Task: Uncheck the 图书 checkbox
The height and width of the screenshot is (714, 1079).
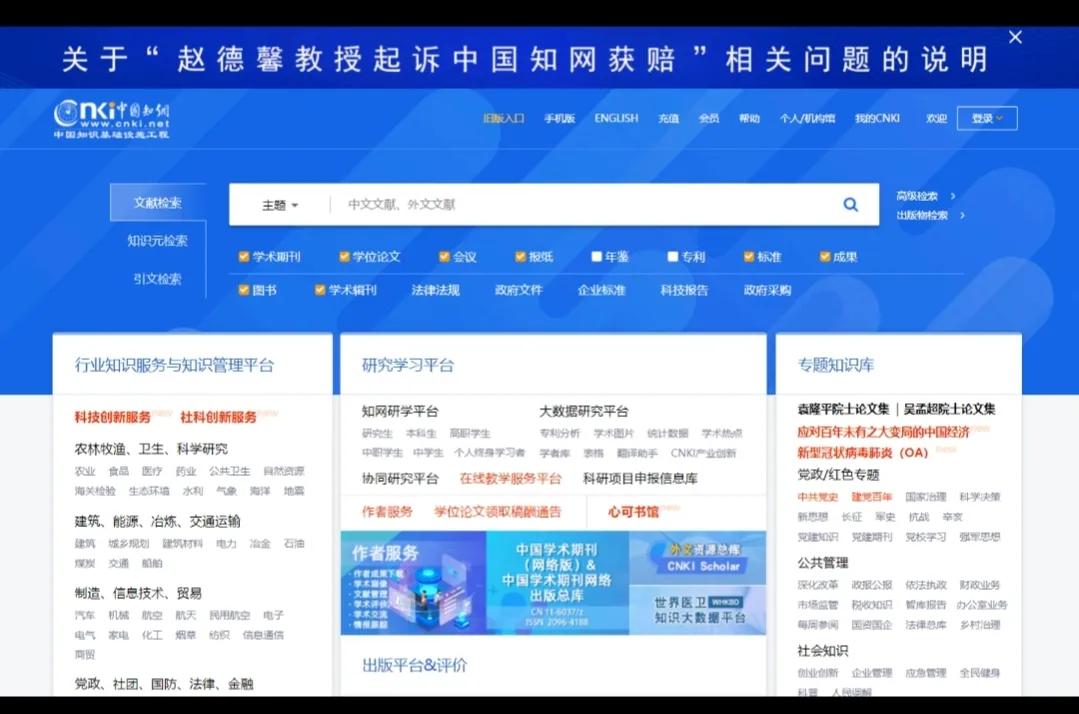Action: (242, 289)
